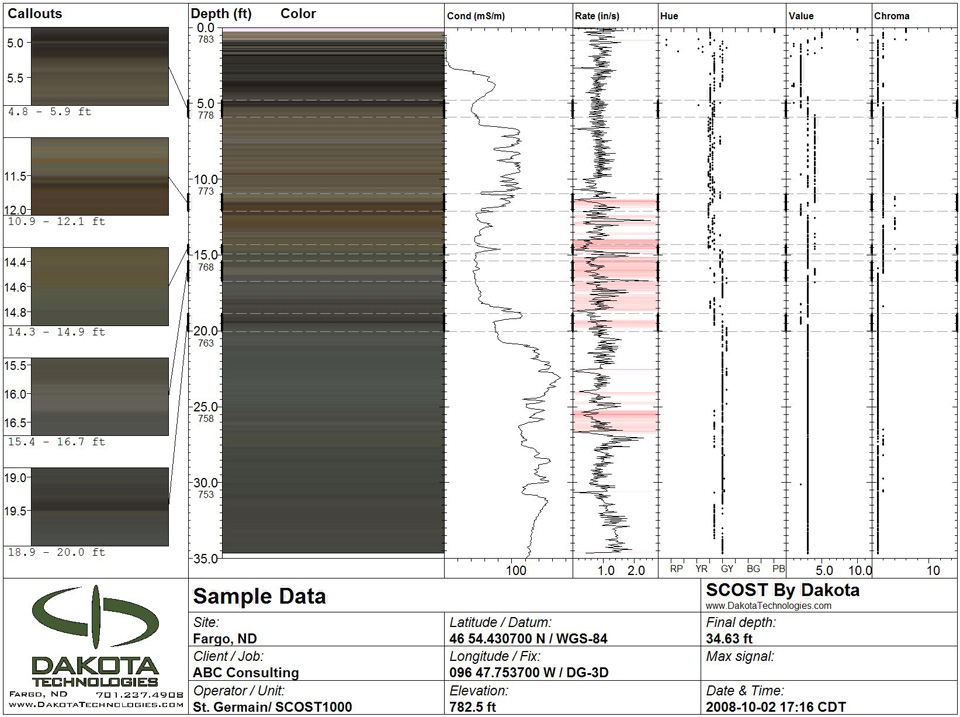The height and width of the screenshot is (717, 960).
Task: Click the website address below the Dakota logo
Action: pos(94,706)
